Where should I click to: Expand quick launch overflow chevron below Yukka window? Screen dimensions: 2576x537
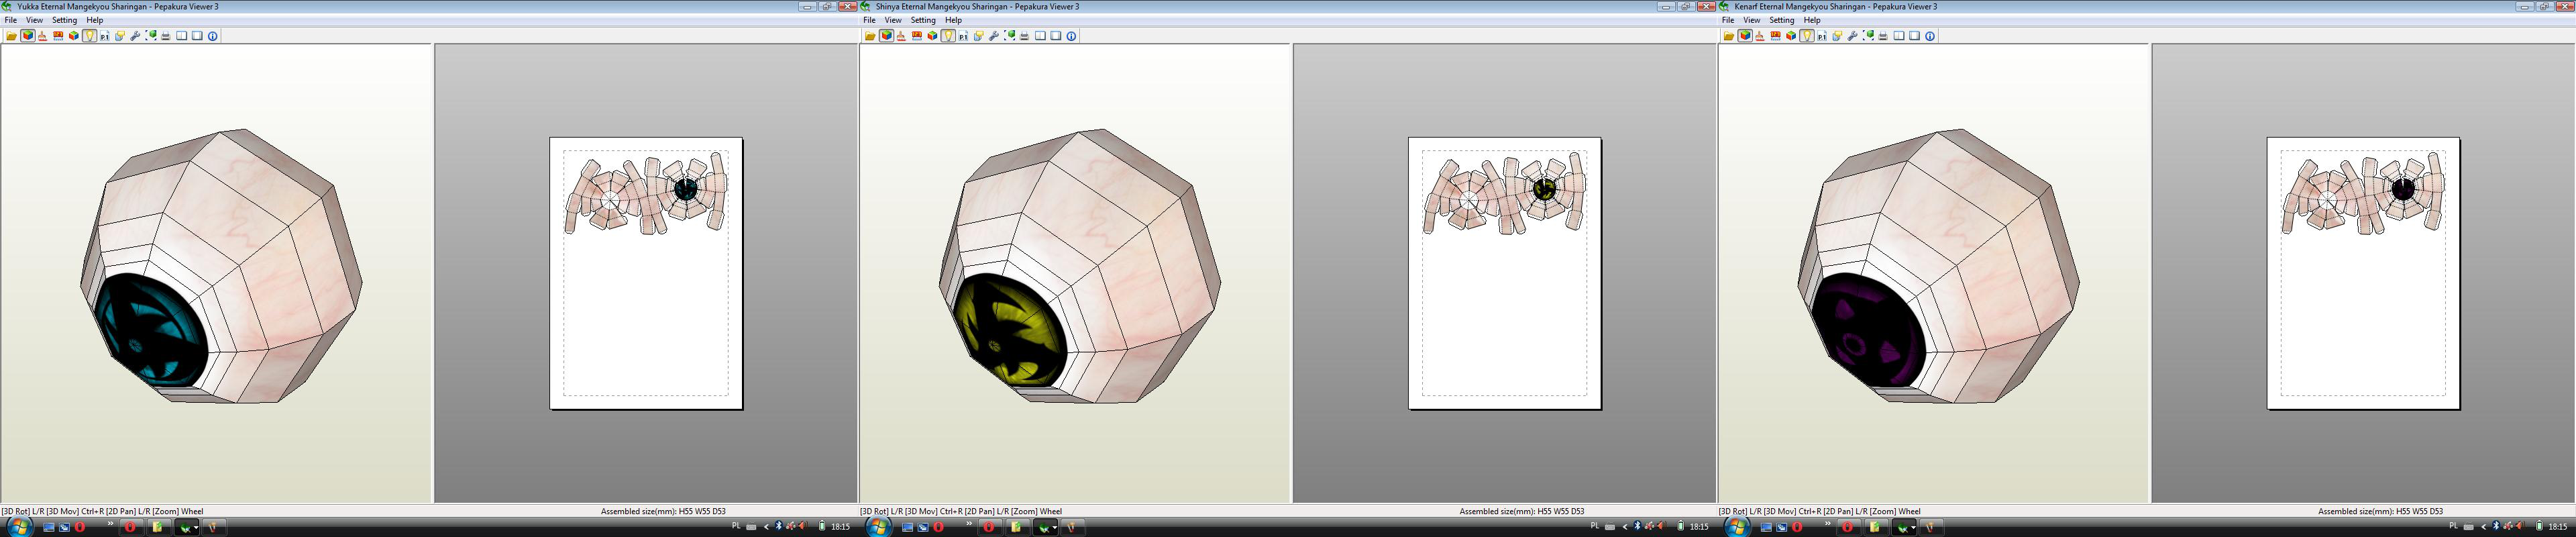110,523
